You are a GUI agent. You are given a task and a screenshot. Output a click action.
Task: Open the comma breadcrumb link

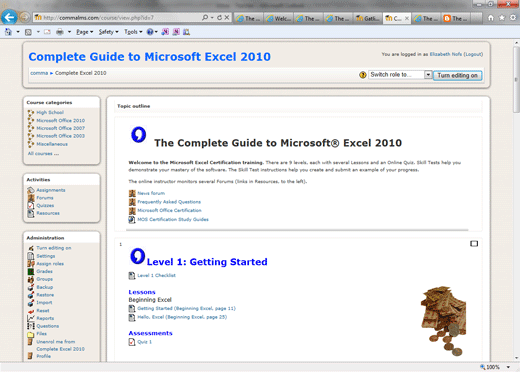click(x=39, y=73)
